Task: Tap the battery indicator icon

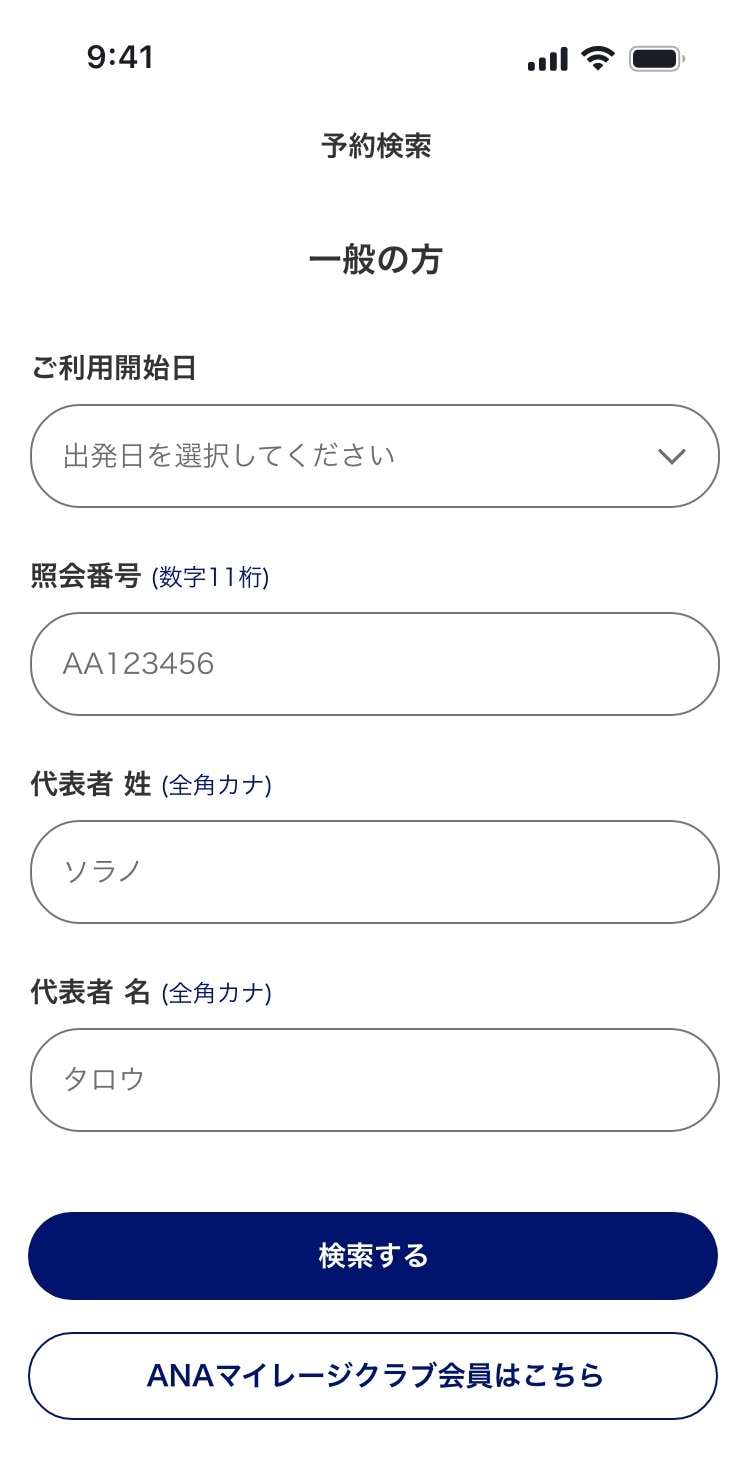Action: [x=656, y=59]
